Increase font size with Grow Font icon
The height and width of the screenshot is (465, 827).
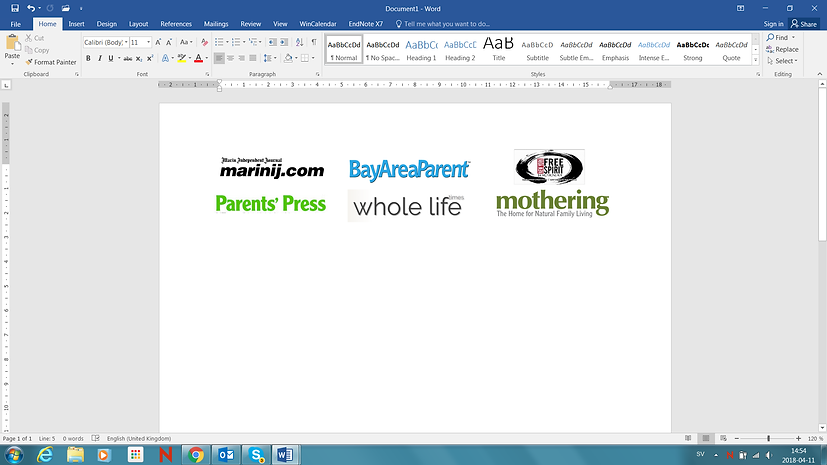pos(158,42)
